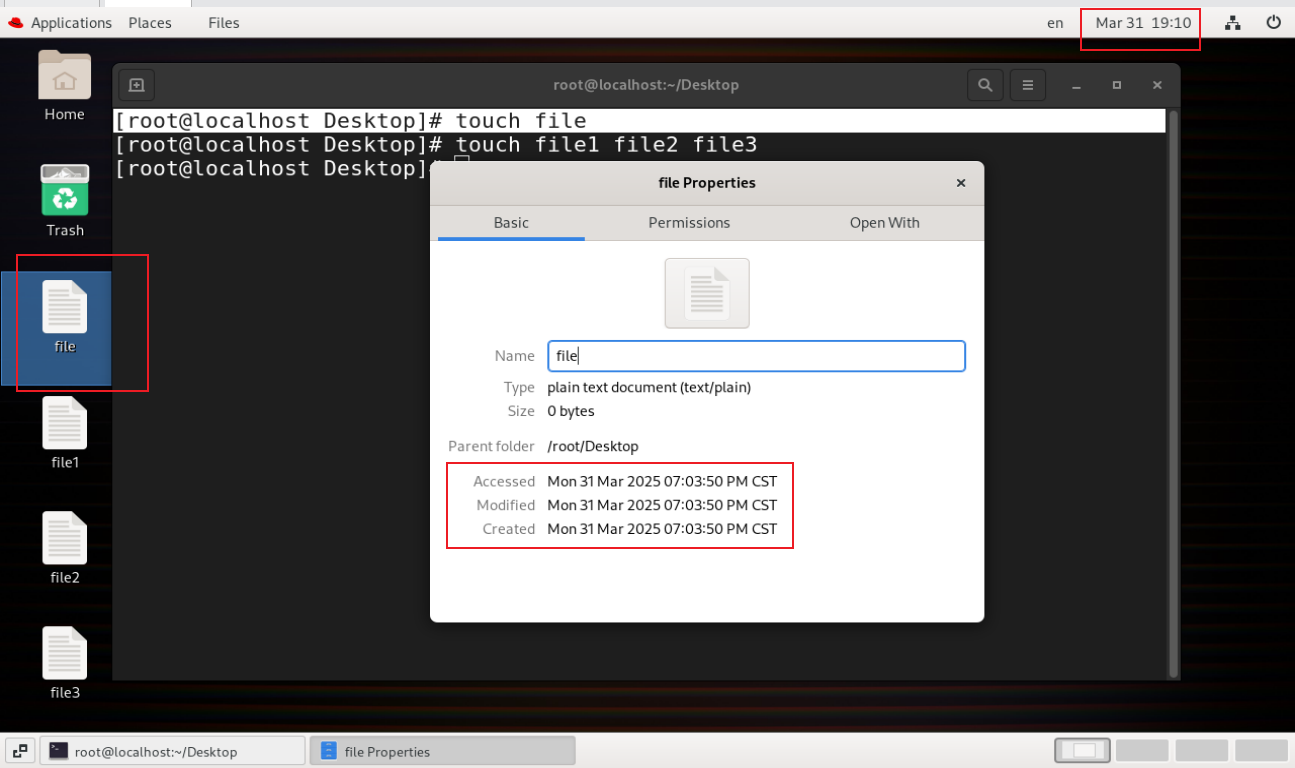The height and width of the screenshot is (768, 1295).
Task: Switch to the Open With tab
Action: 884,223
